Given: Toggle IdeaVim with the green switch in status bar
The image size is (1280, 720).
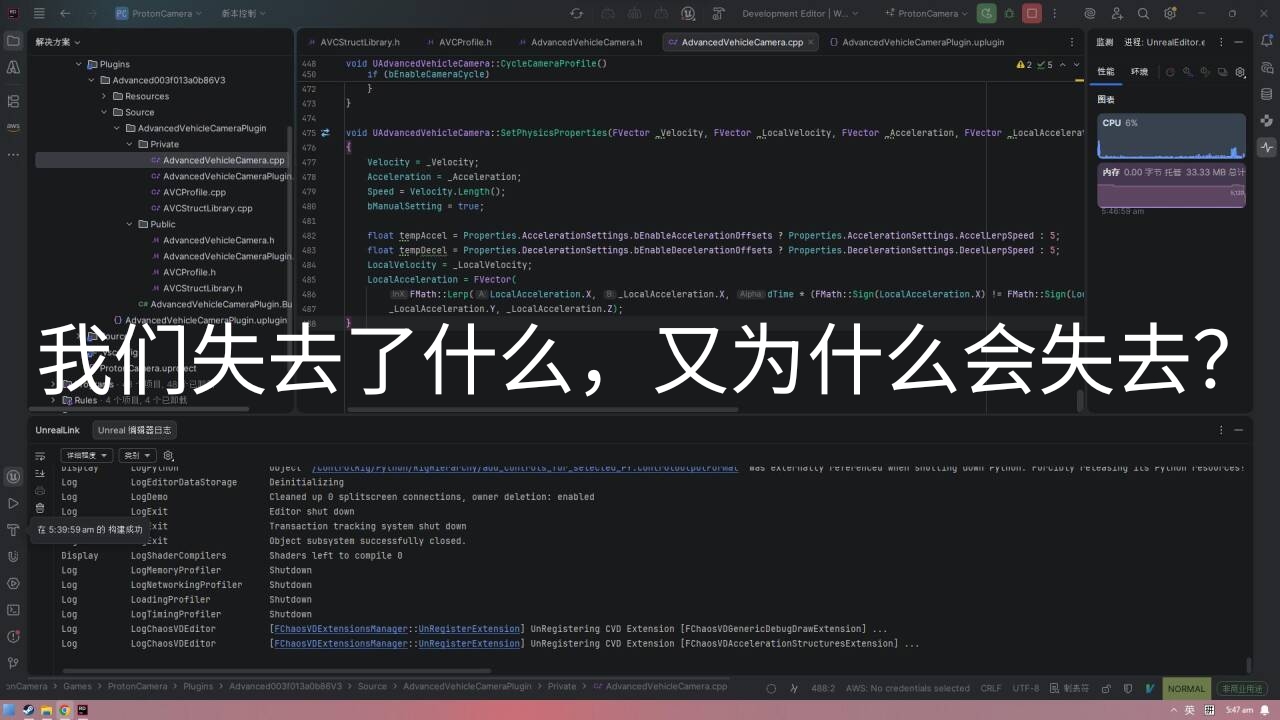Looking at the screenshot, I should (x=1150, y=688).
